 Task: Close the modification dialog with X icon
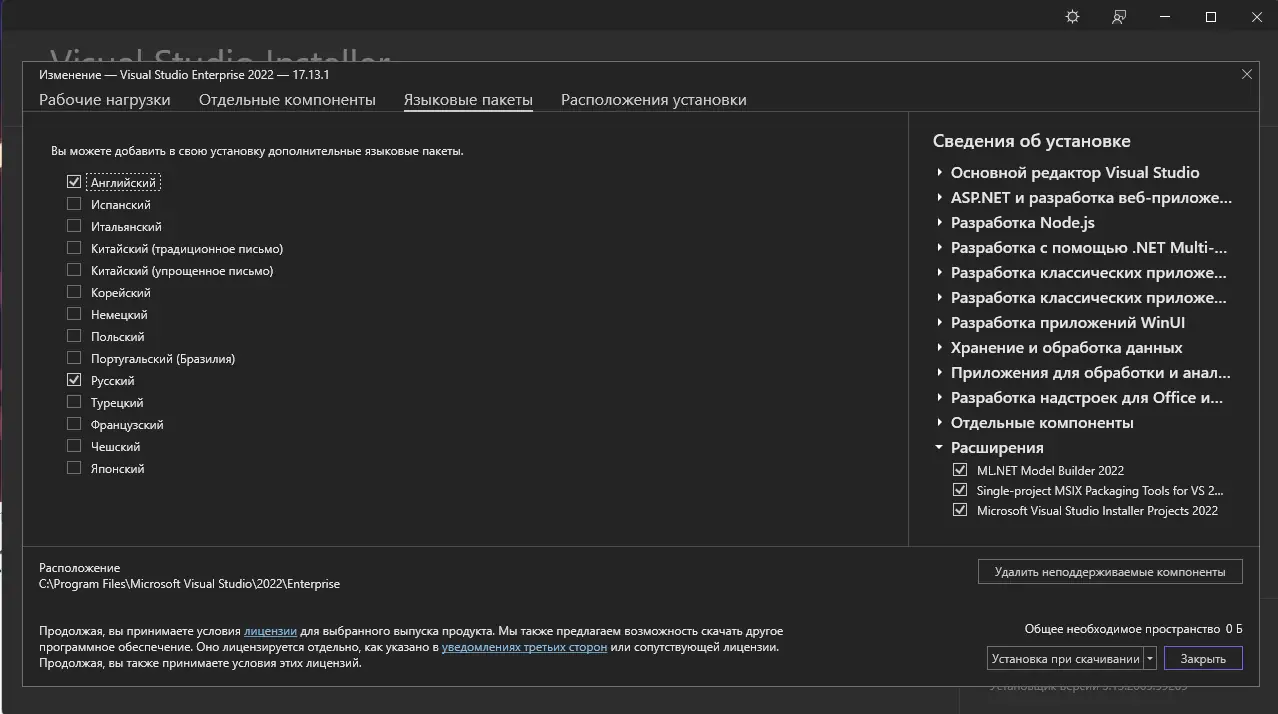[x=1246, y=74]
